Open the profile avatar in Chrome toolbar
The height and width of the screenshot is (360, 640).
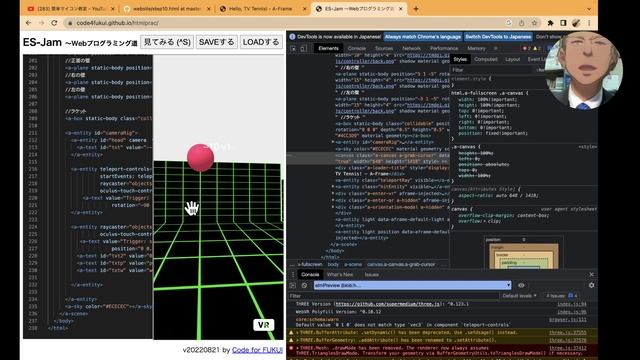(576, 23)
